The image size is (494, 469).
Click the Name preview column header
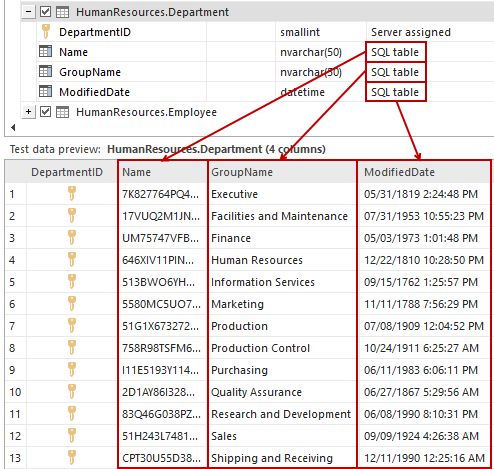tap(163, 172)
